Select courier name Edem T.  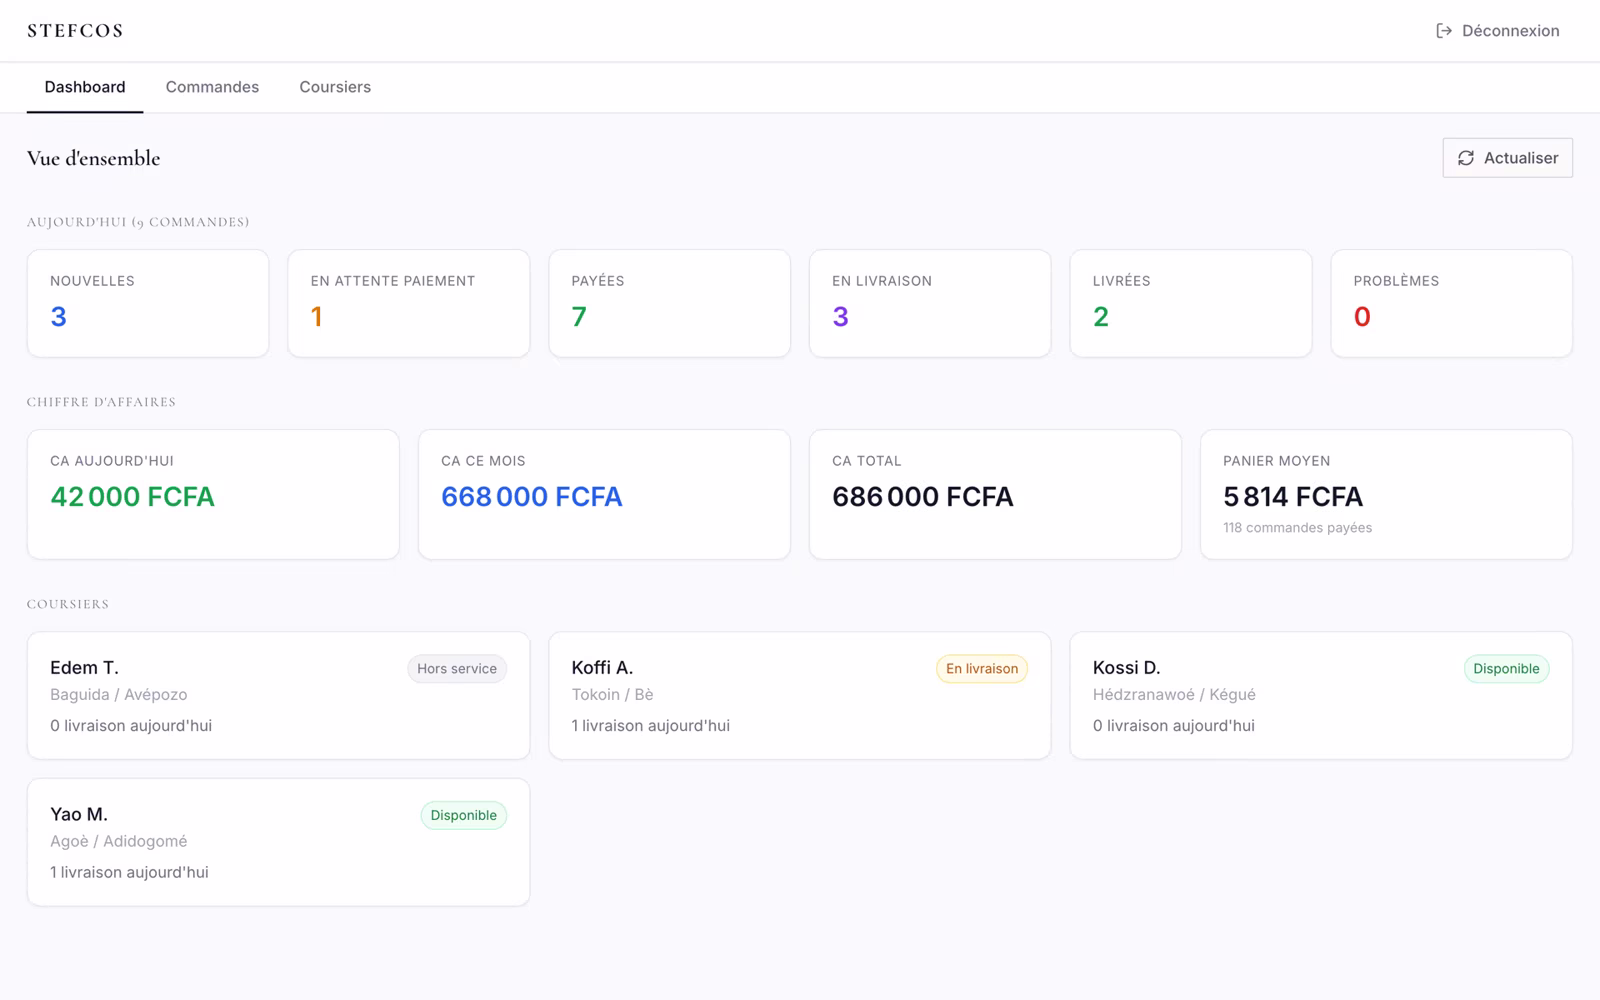[x=84, y=668]
